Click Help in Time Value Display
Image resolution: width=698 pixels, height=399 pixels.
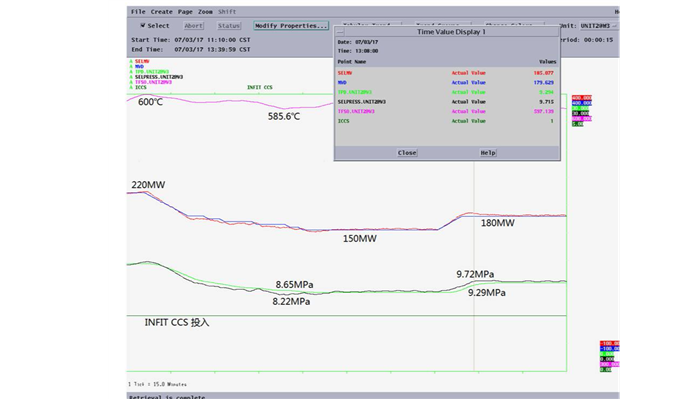click(x=488, y=153)
